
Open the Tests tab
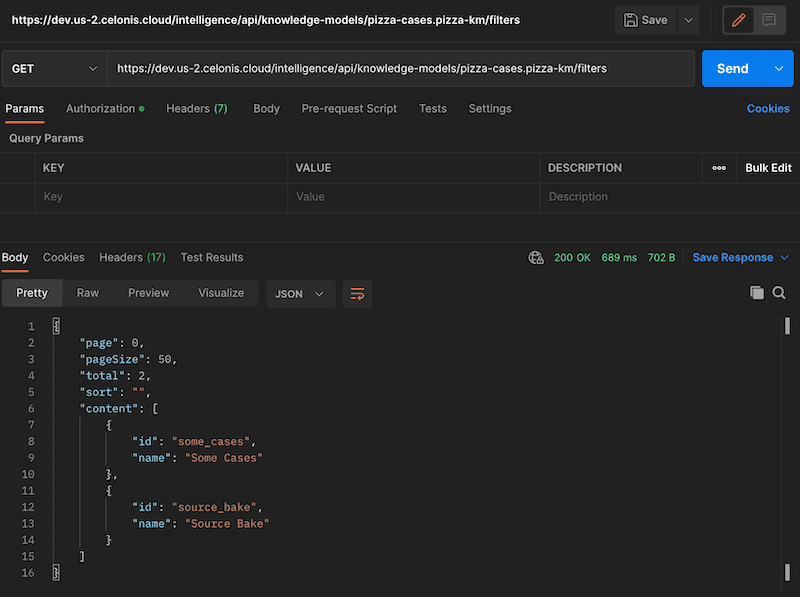(x=433, y=108)
